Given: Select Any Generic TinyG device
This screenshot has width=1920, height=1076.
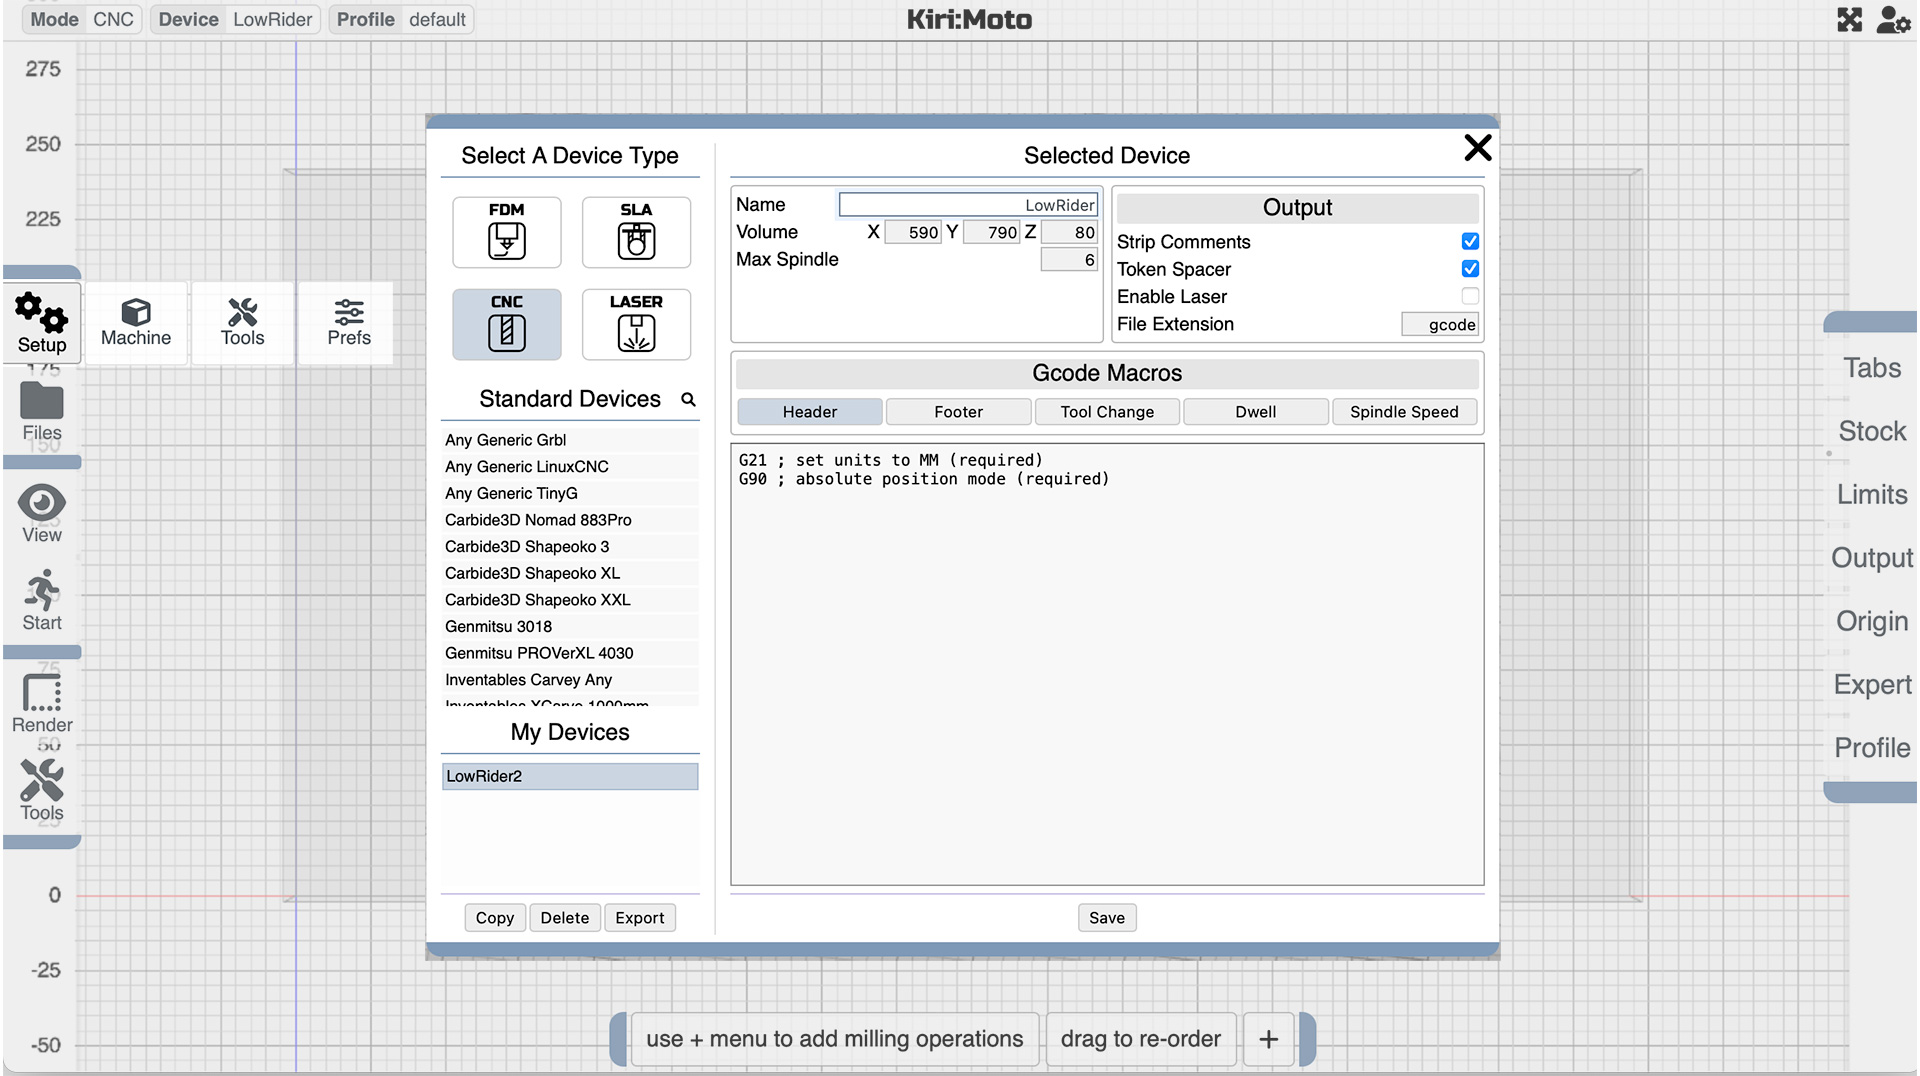Looking at the screenshot, I should tap(570, 493).
